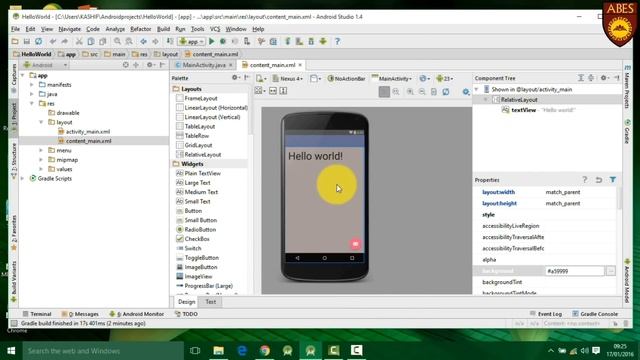
Task: Refresh the layout preview
Action: pyautogui.click(x=446, y=92)
